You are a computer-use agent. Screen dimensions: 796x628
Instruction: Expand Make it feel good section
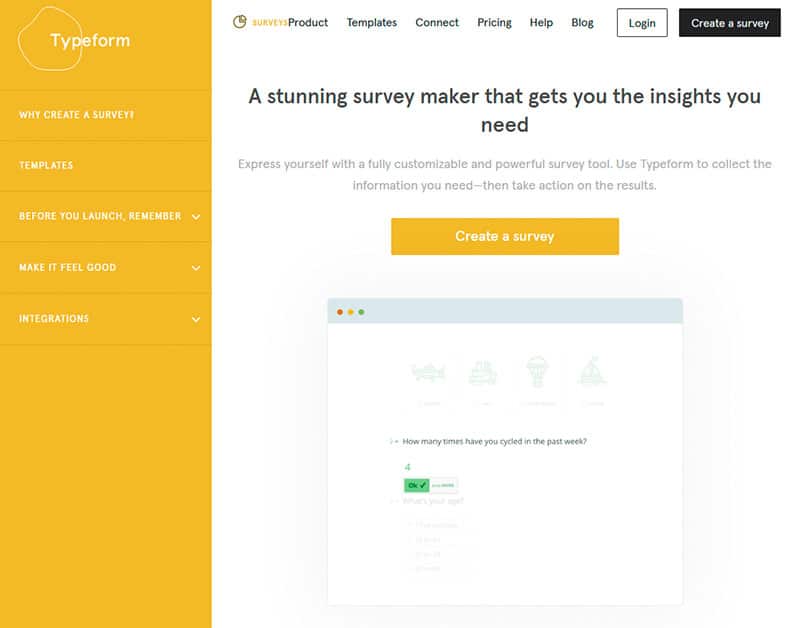coord(106,268)
